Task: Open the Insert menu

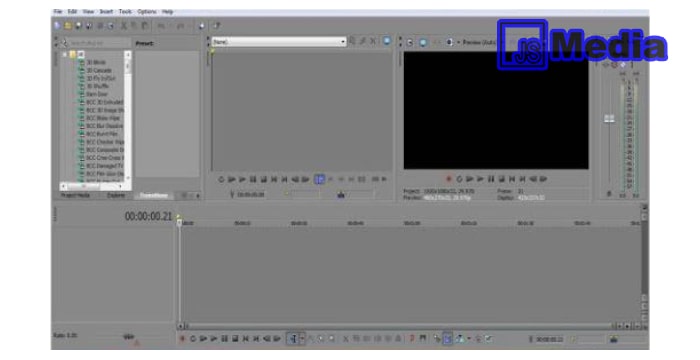Action: [106, 12]
